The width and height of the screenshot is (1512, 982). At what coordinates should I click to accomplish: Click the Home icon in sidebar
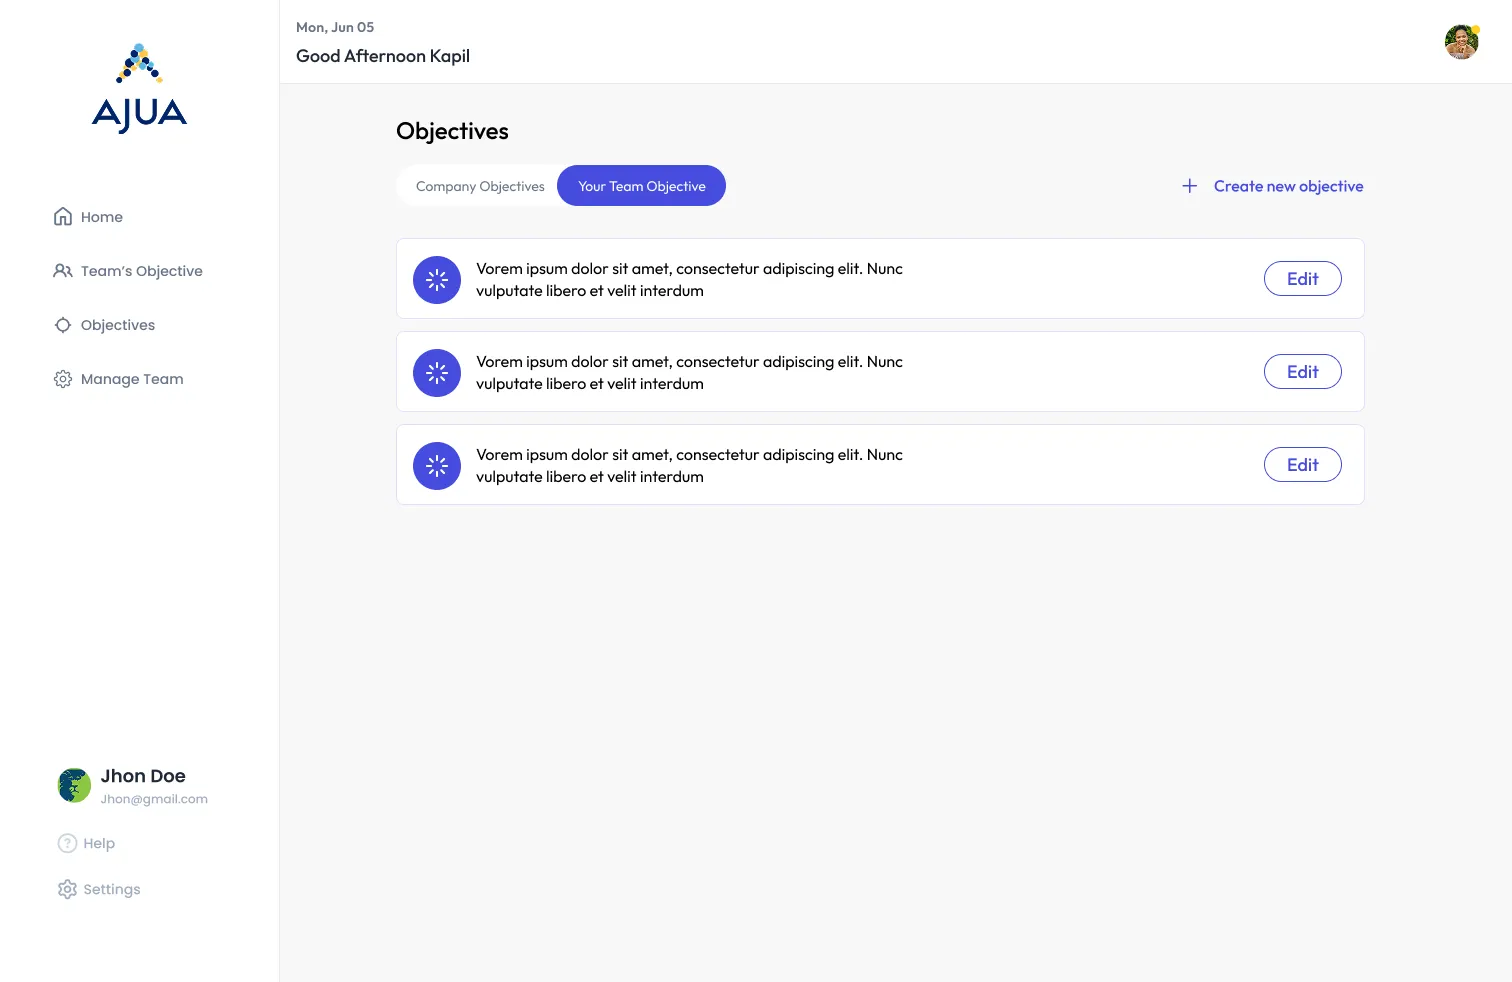[62, 216]
